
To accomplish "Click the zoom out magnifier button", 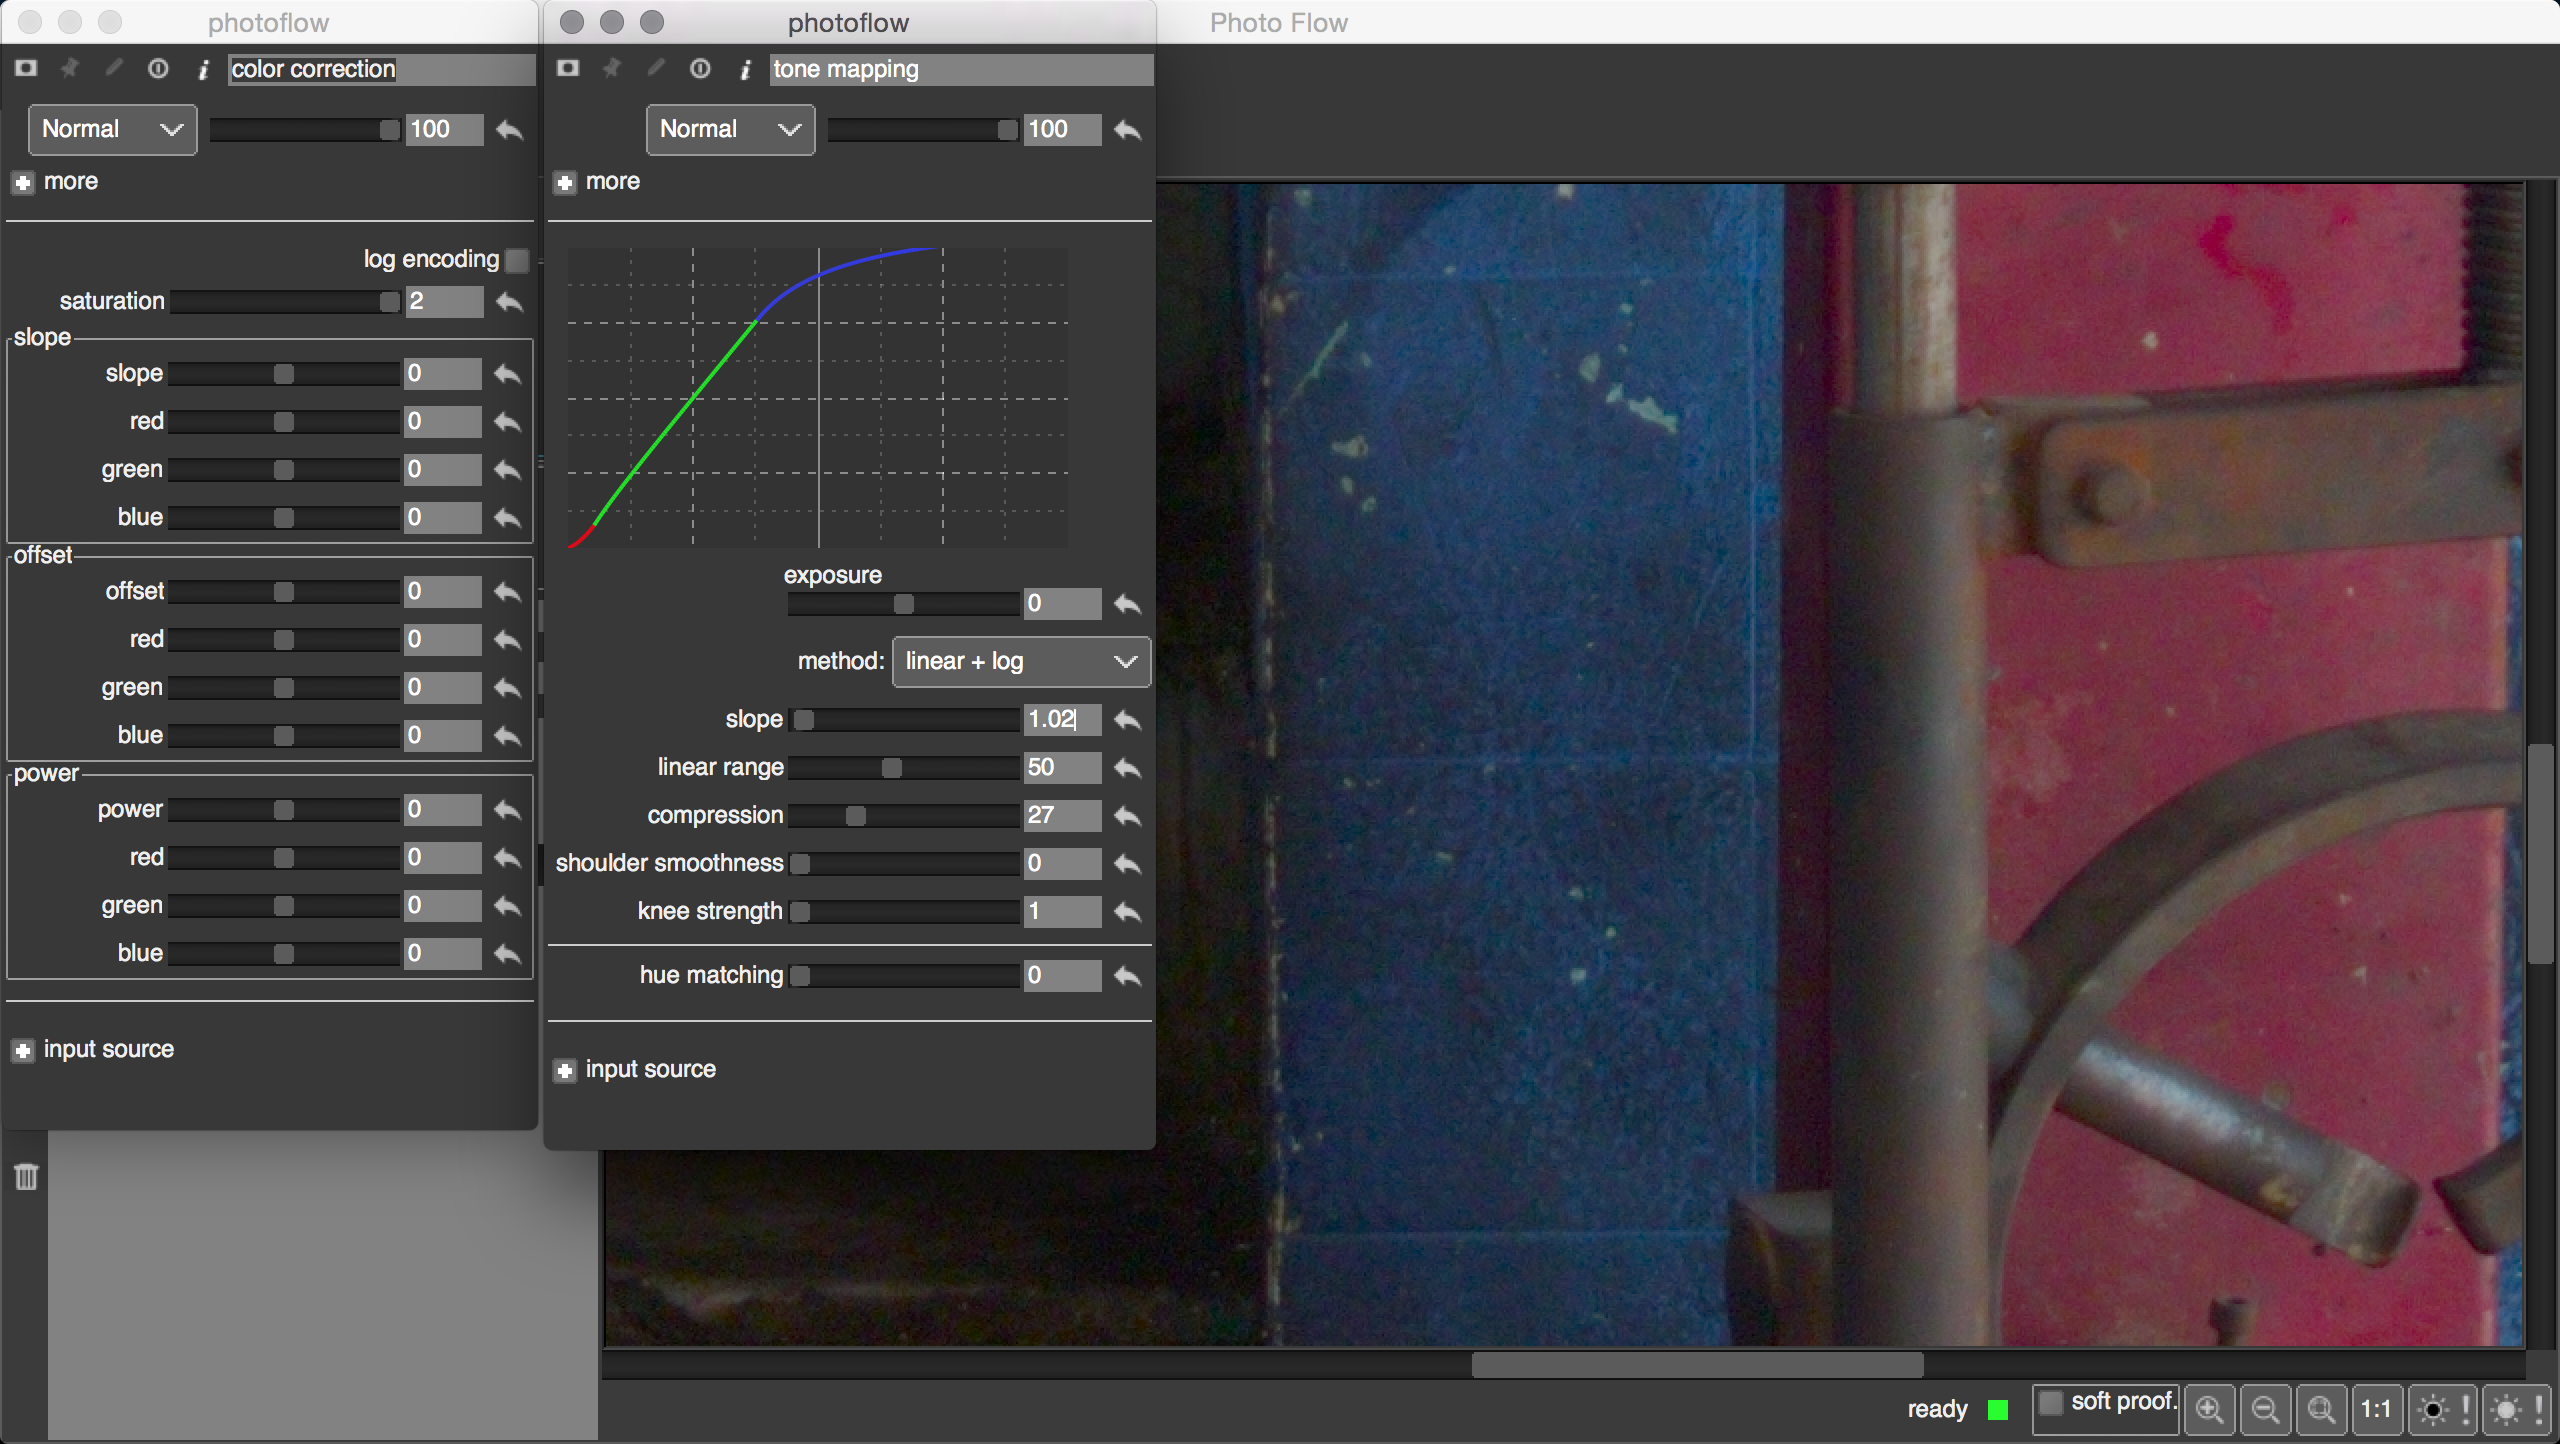I will point(2265,1410).
